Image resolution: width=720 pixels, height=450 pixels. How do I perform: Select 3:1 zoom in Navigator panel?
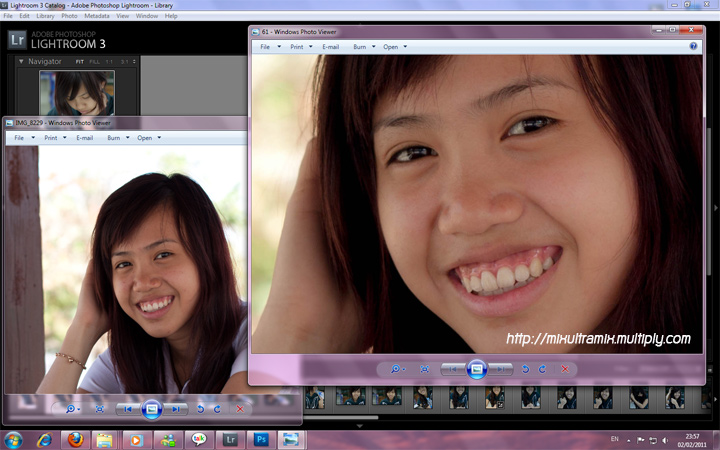(124, 62)
